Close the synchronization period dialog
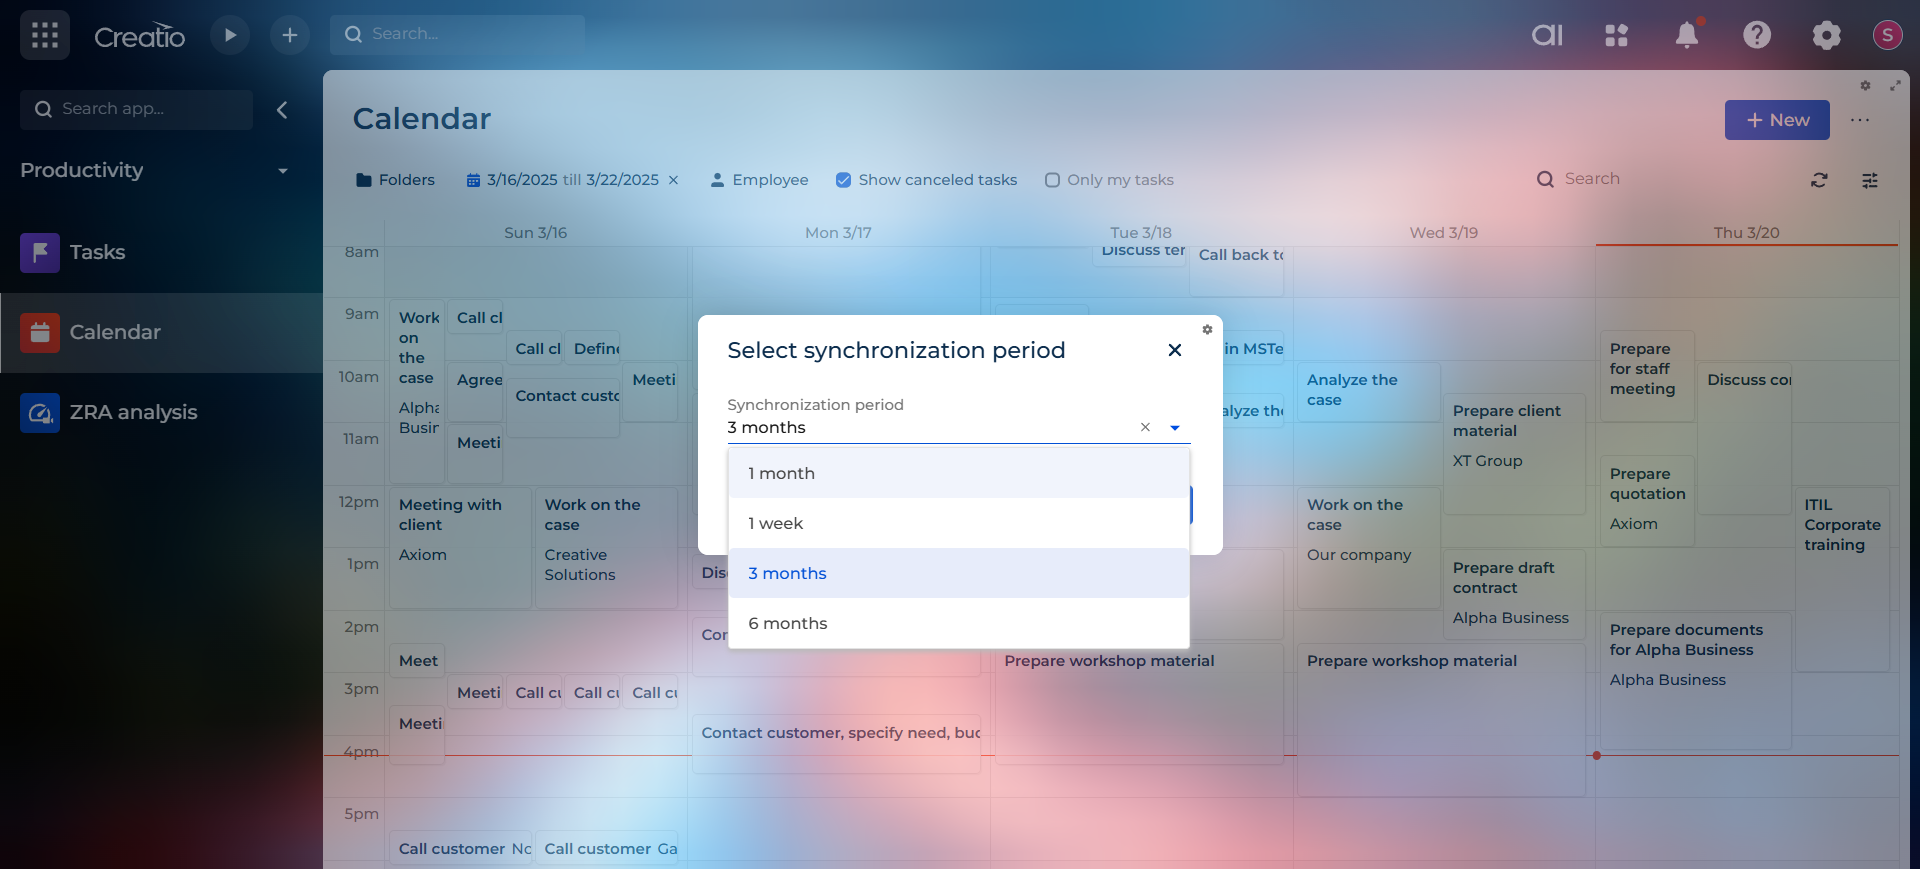Screen dimensions: 1920x869 pos(1175,350)
